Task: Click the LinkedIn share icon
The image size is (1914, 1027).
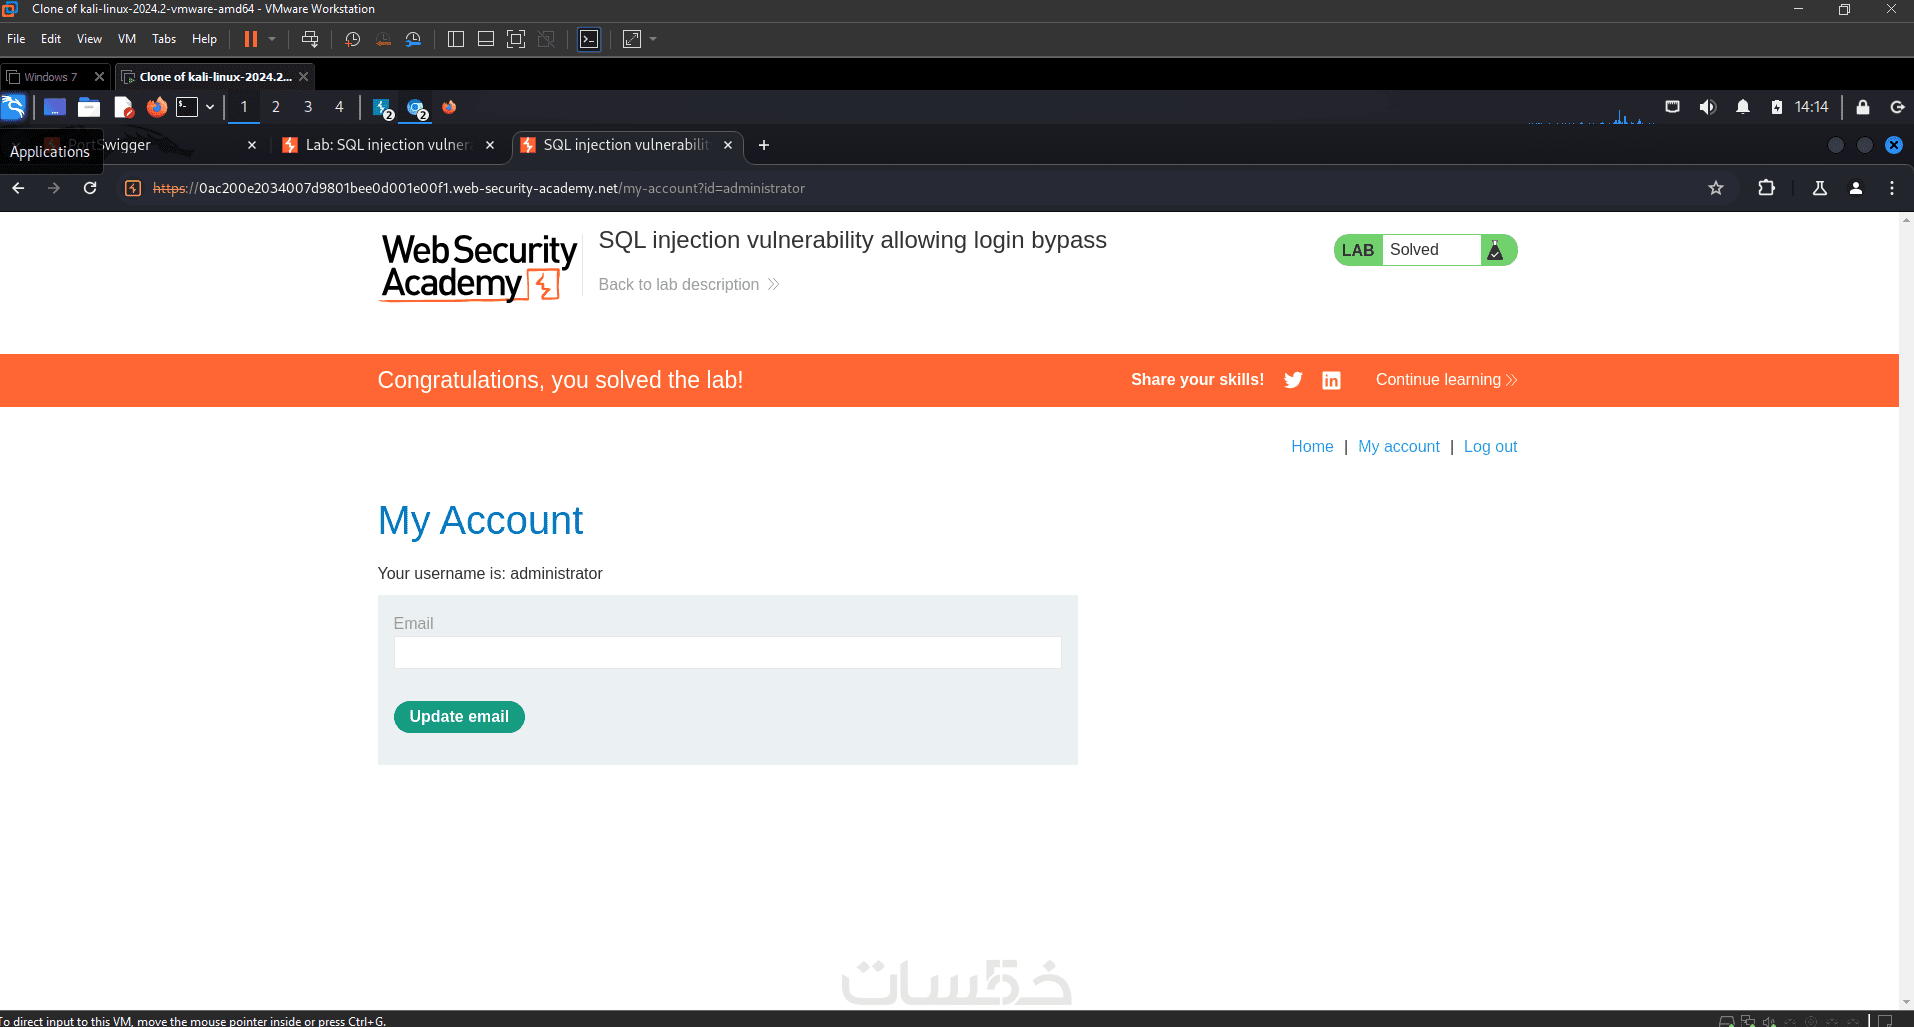Action: pos(1331,380)
